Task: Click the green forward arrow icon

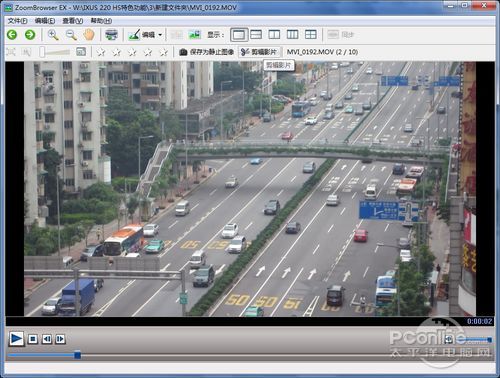Action: [30, 35]
